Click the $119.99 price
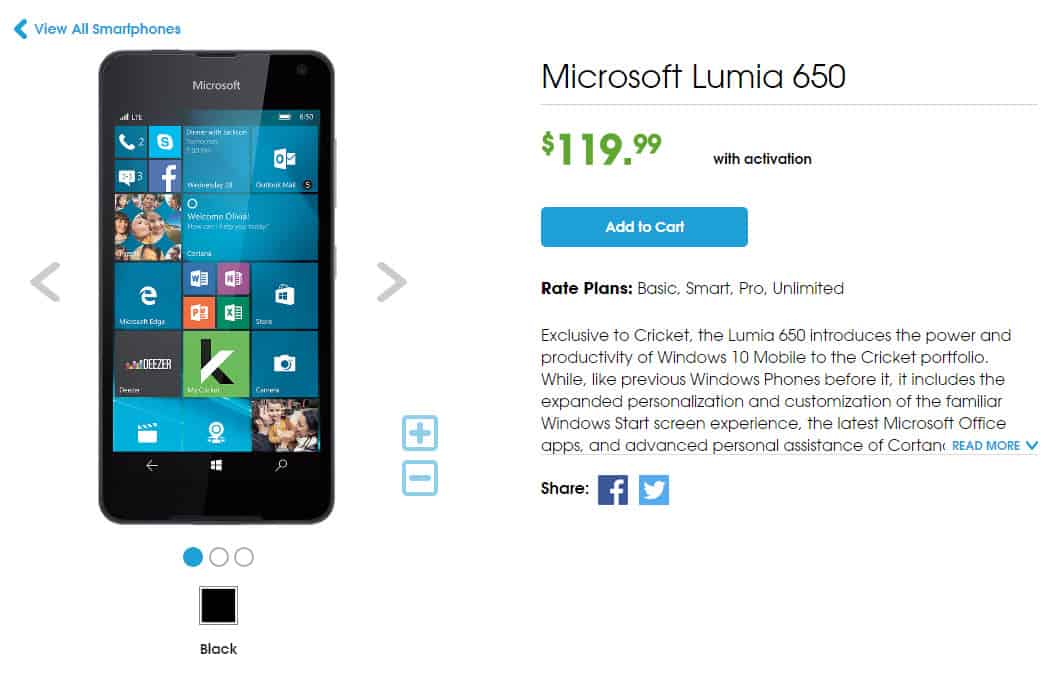Image resolution: width=1057 pixels, height=687 pixels. (x=601, y=149)
